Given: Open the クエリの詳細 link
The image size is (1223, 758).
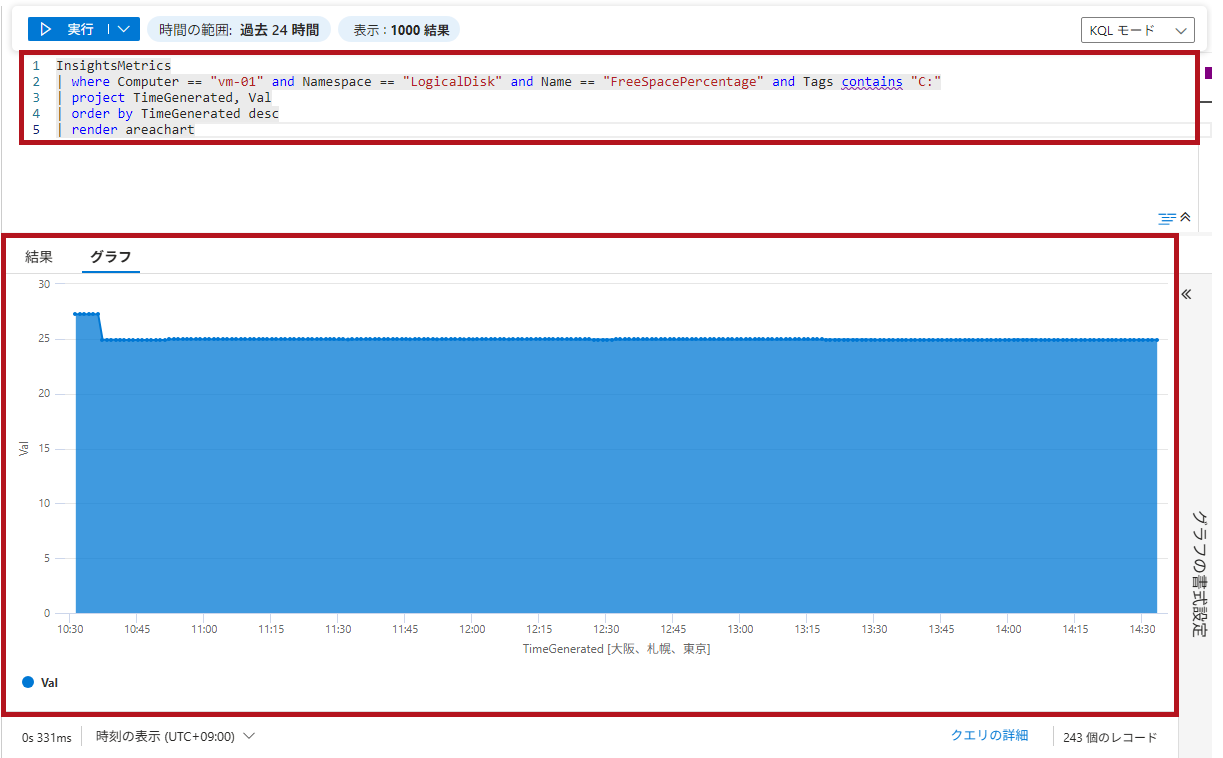Looking at the screenshot, I should coord(989,736).
